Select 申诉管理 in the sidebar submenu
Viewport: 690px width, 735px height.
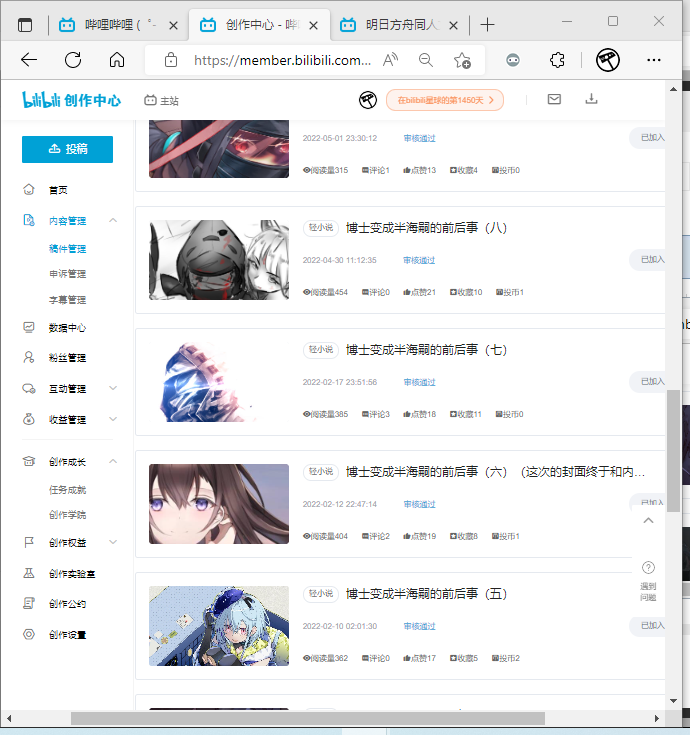point(67,274)
